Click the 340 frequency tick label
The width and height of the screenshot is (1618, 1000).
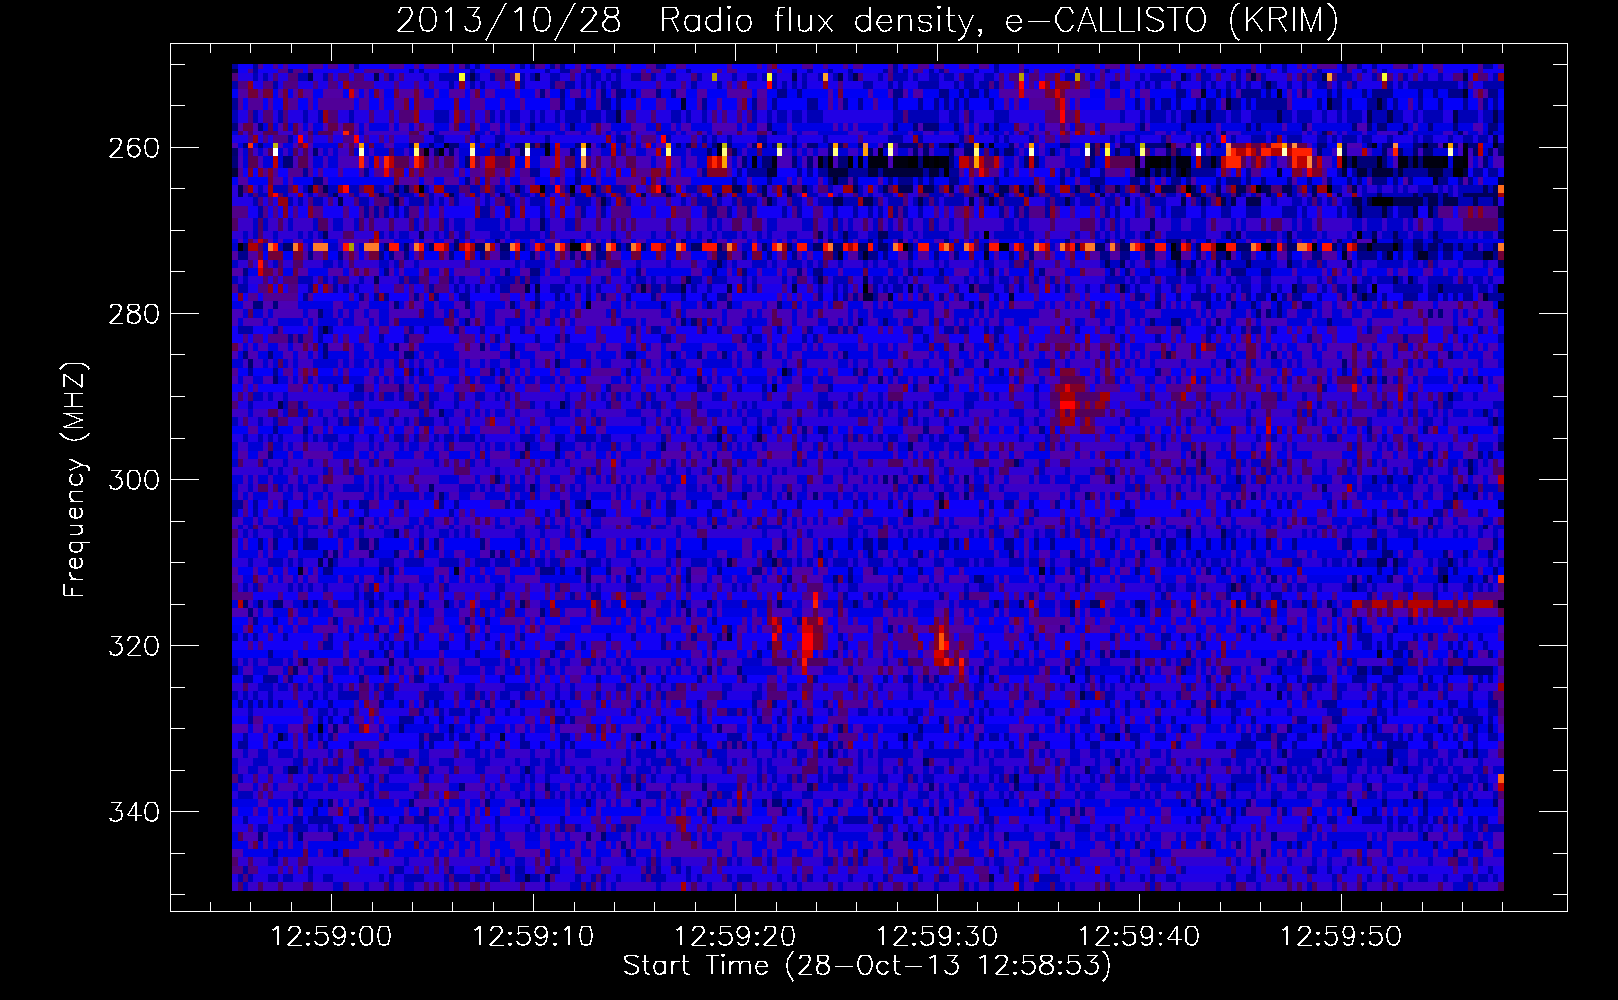[133, 812]
